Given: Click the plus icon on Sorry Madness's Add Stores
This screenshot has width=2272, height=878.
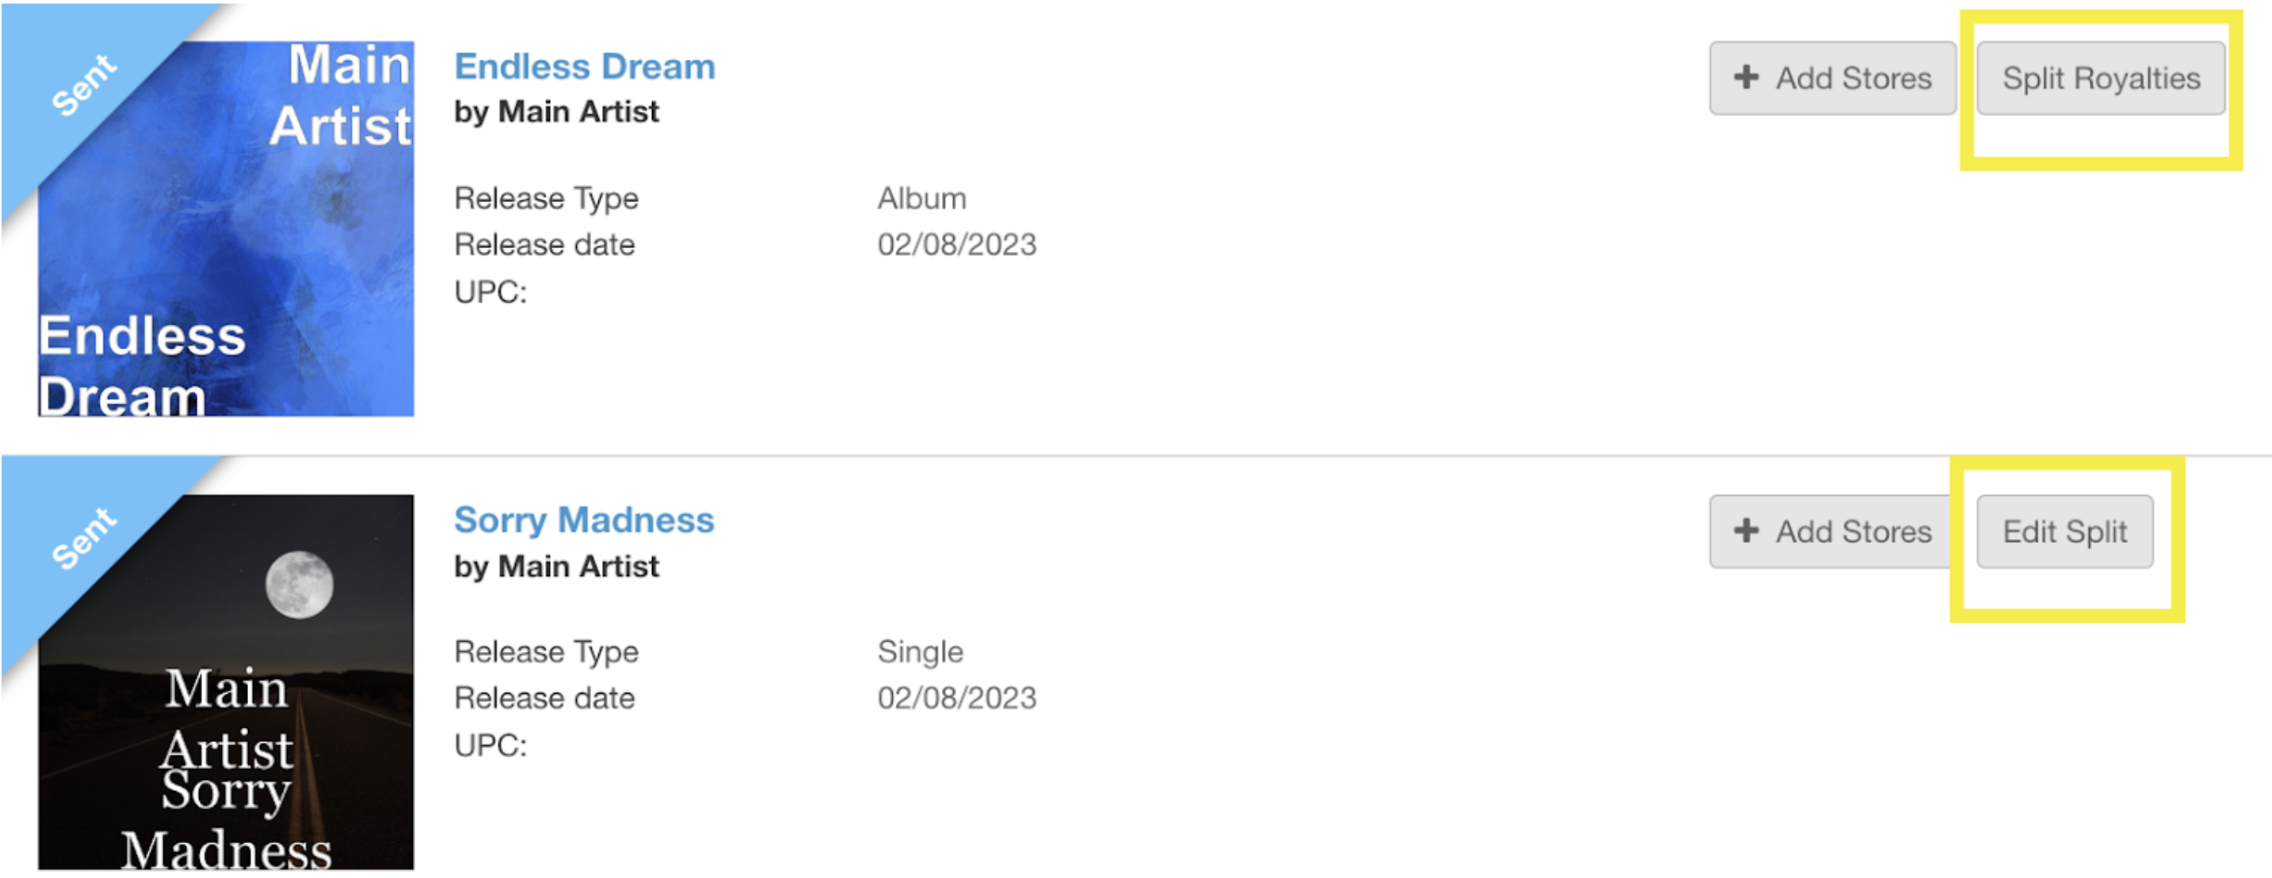Looking at the screenshot, I should (1746, 531).
